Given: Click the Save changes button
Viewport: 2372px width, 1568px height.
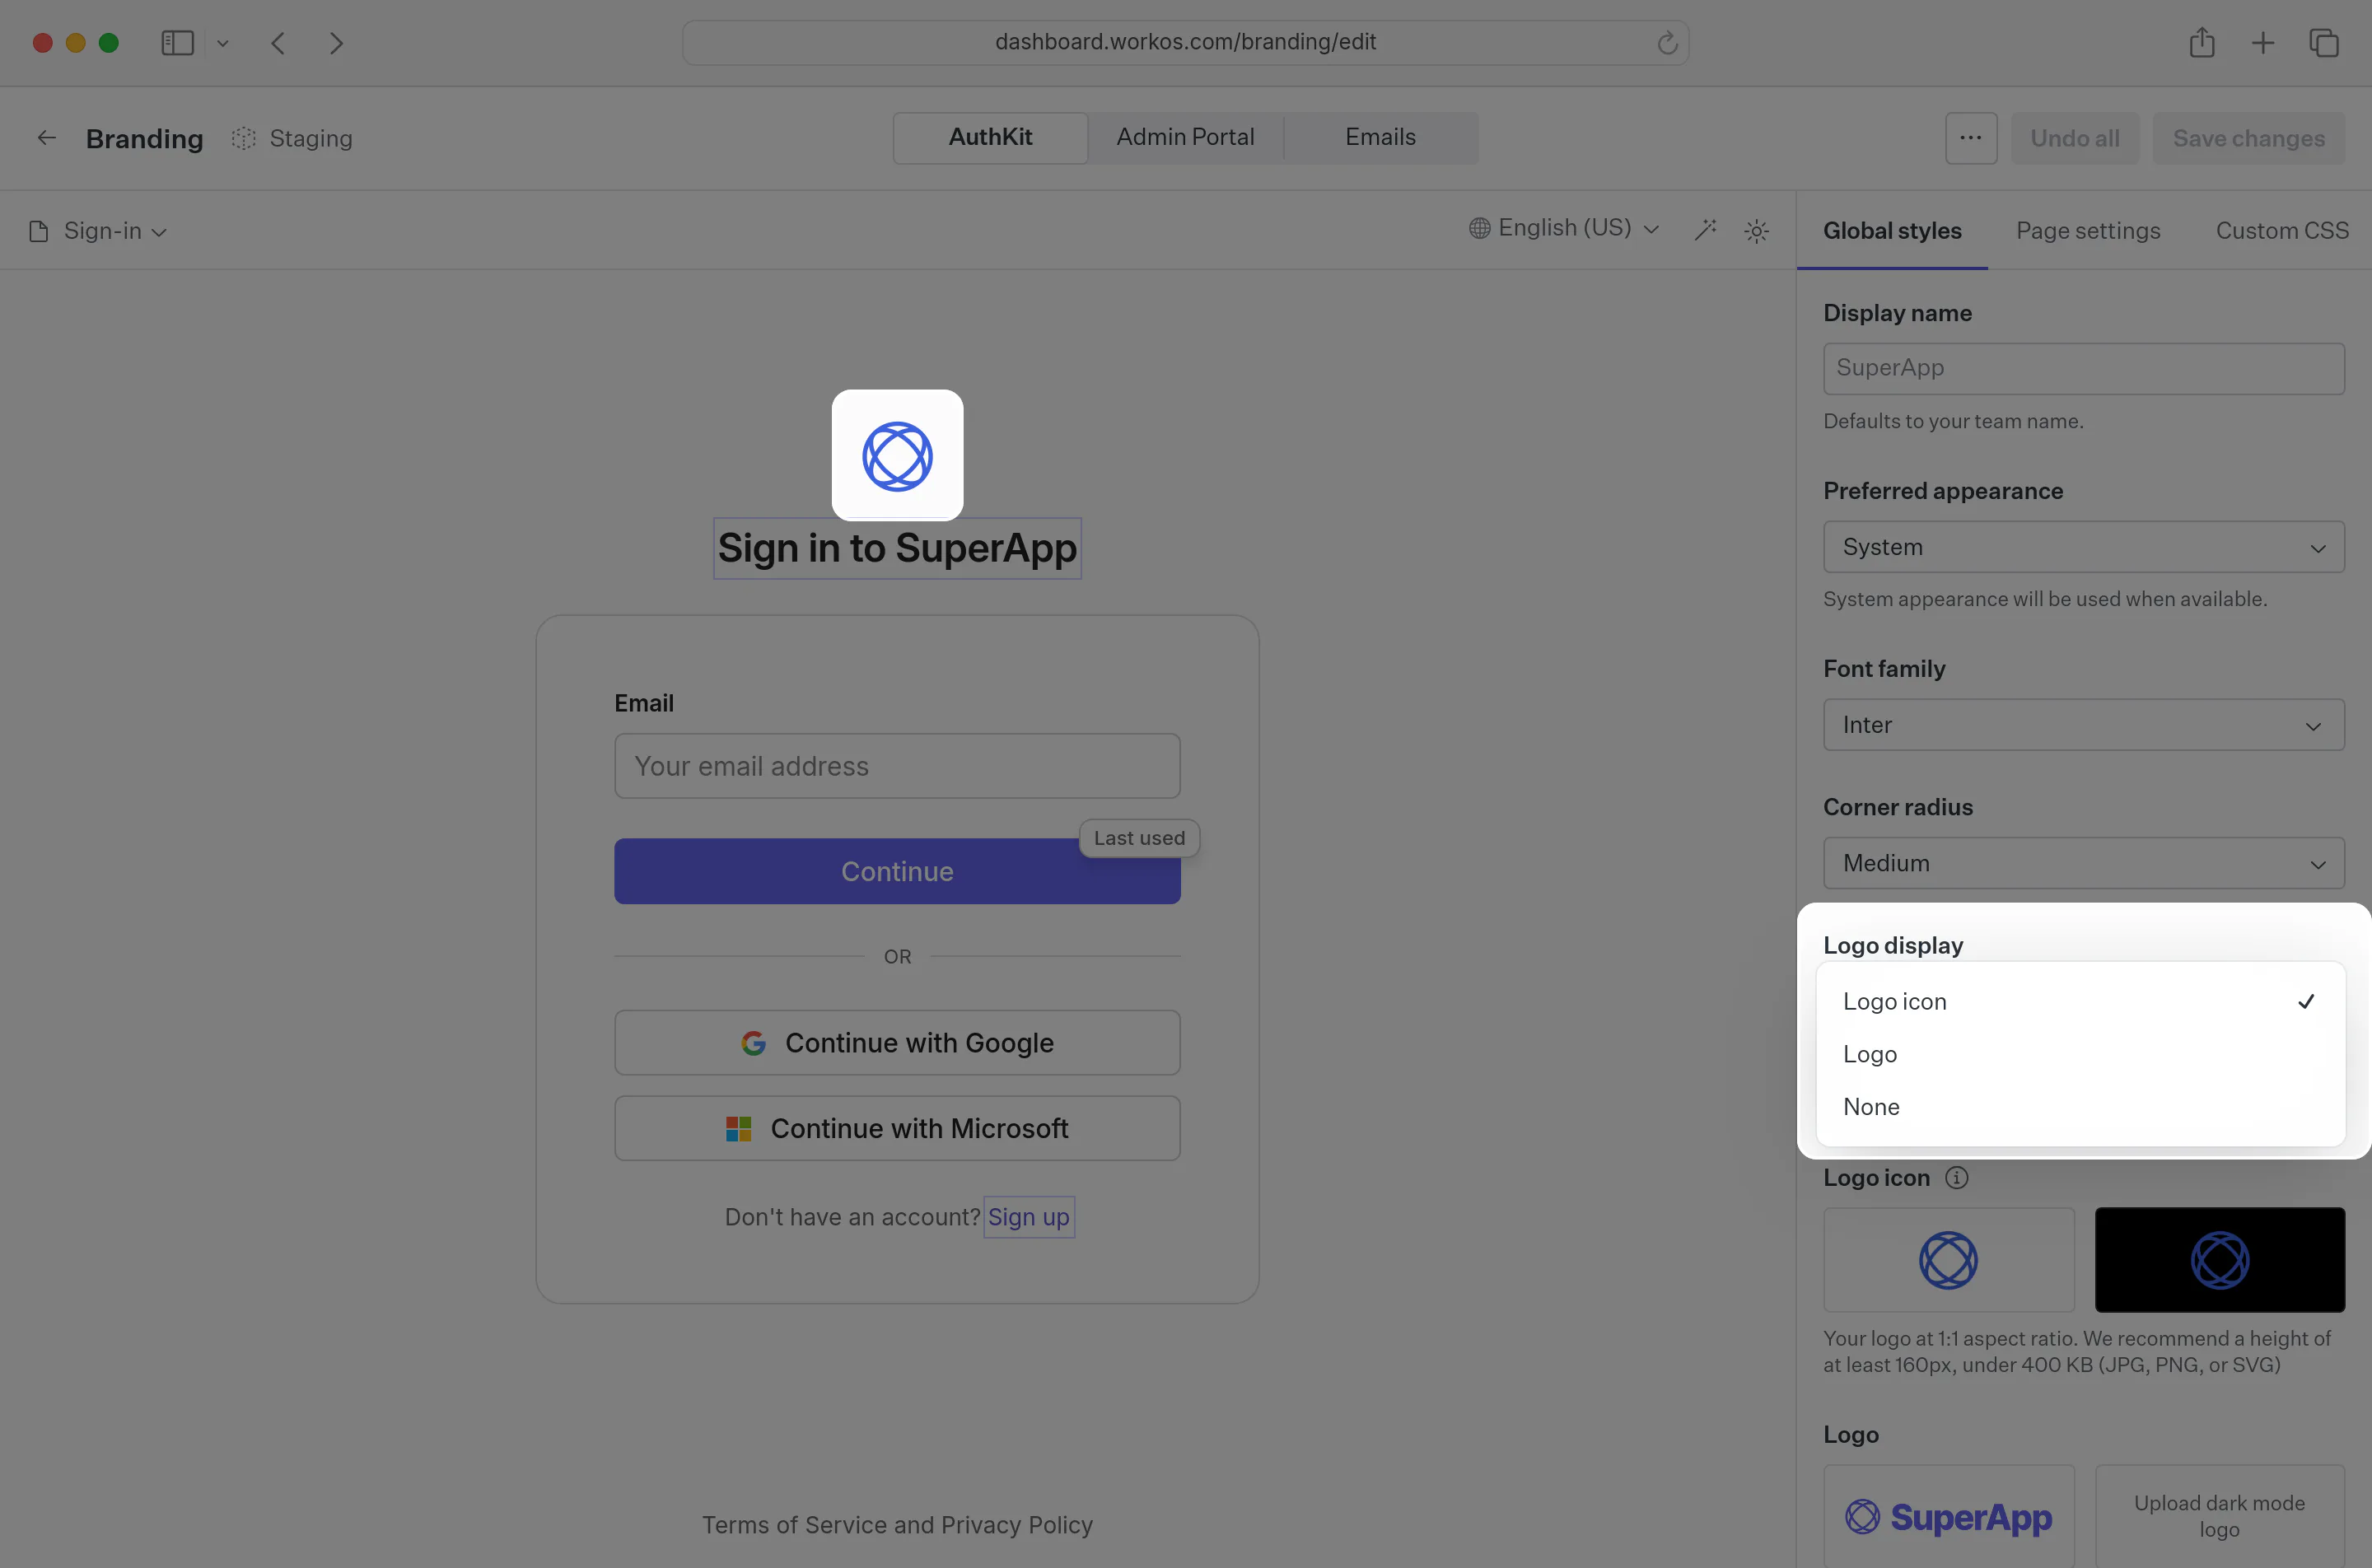Looking at the screenshot, I should point(2248,138).
